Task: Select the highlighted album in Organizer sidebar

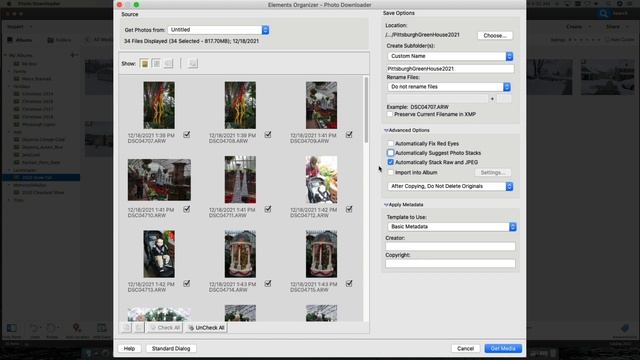Action: point(41,178)
